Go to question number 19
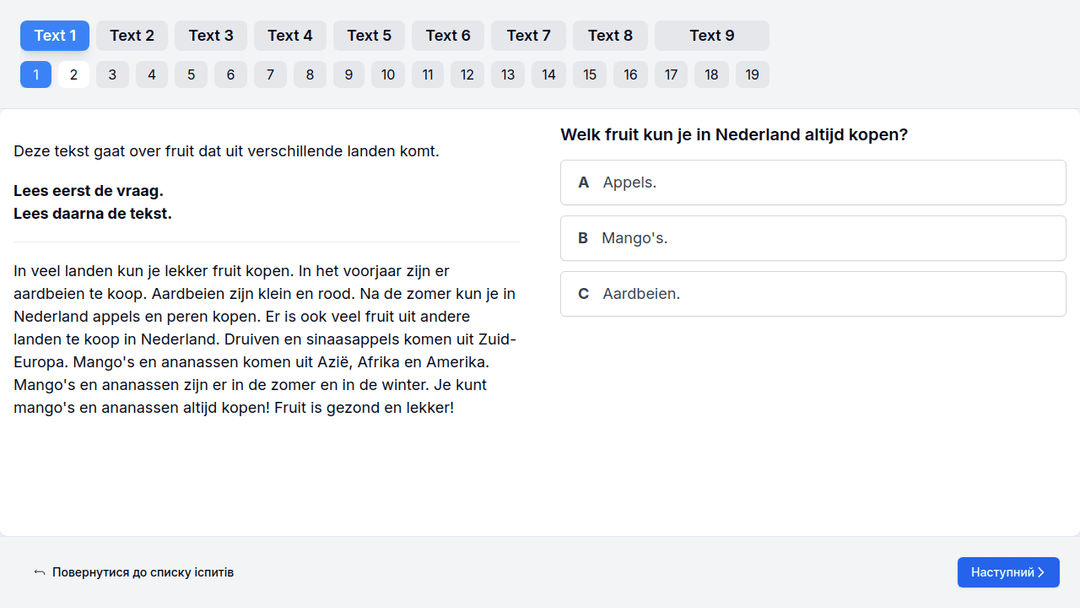The width and height of the screenshot is (1080, 608). (752, 74)
